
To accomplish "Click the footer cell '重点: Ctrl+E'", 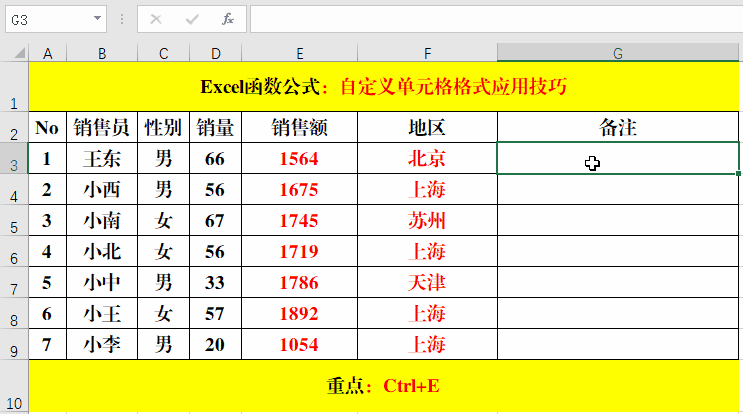I will click(384, 386).
